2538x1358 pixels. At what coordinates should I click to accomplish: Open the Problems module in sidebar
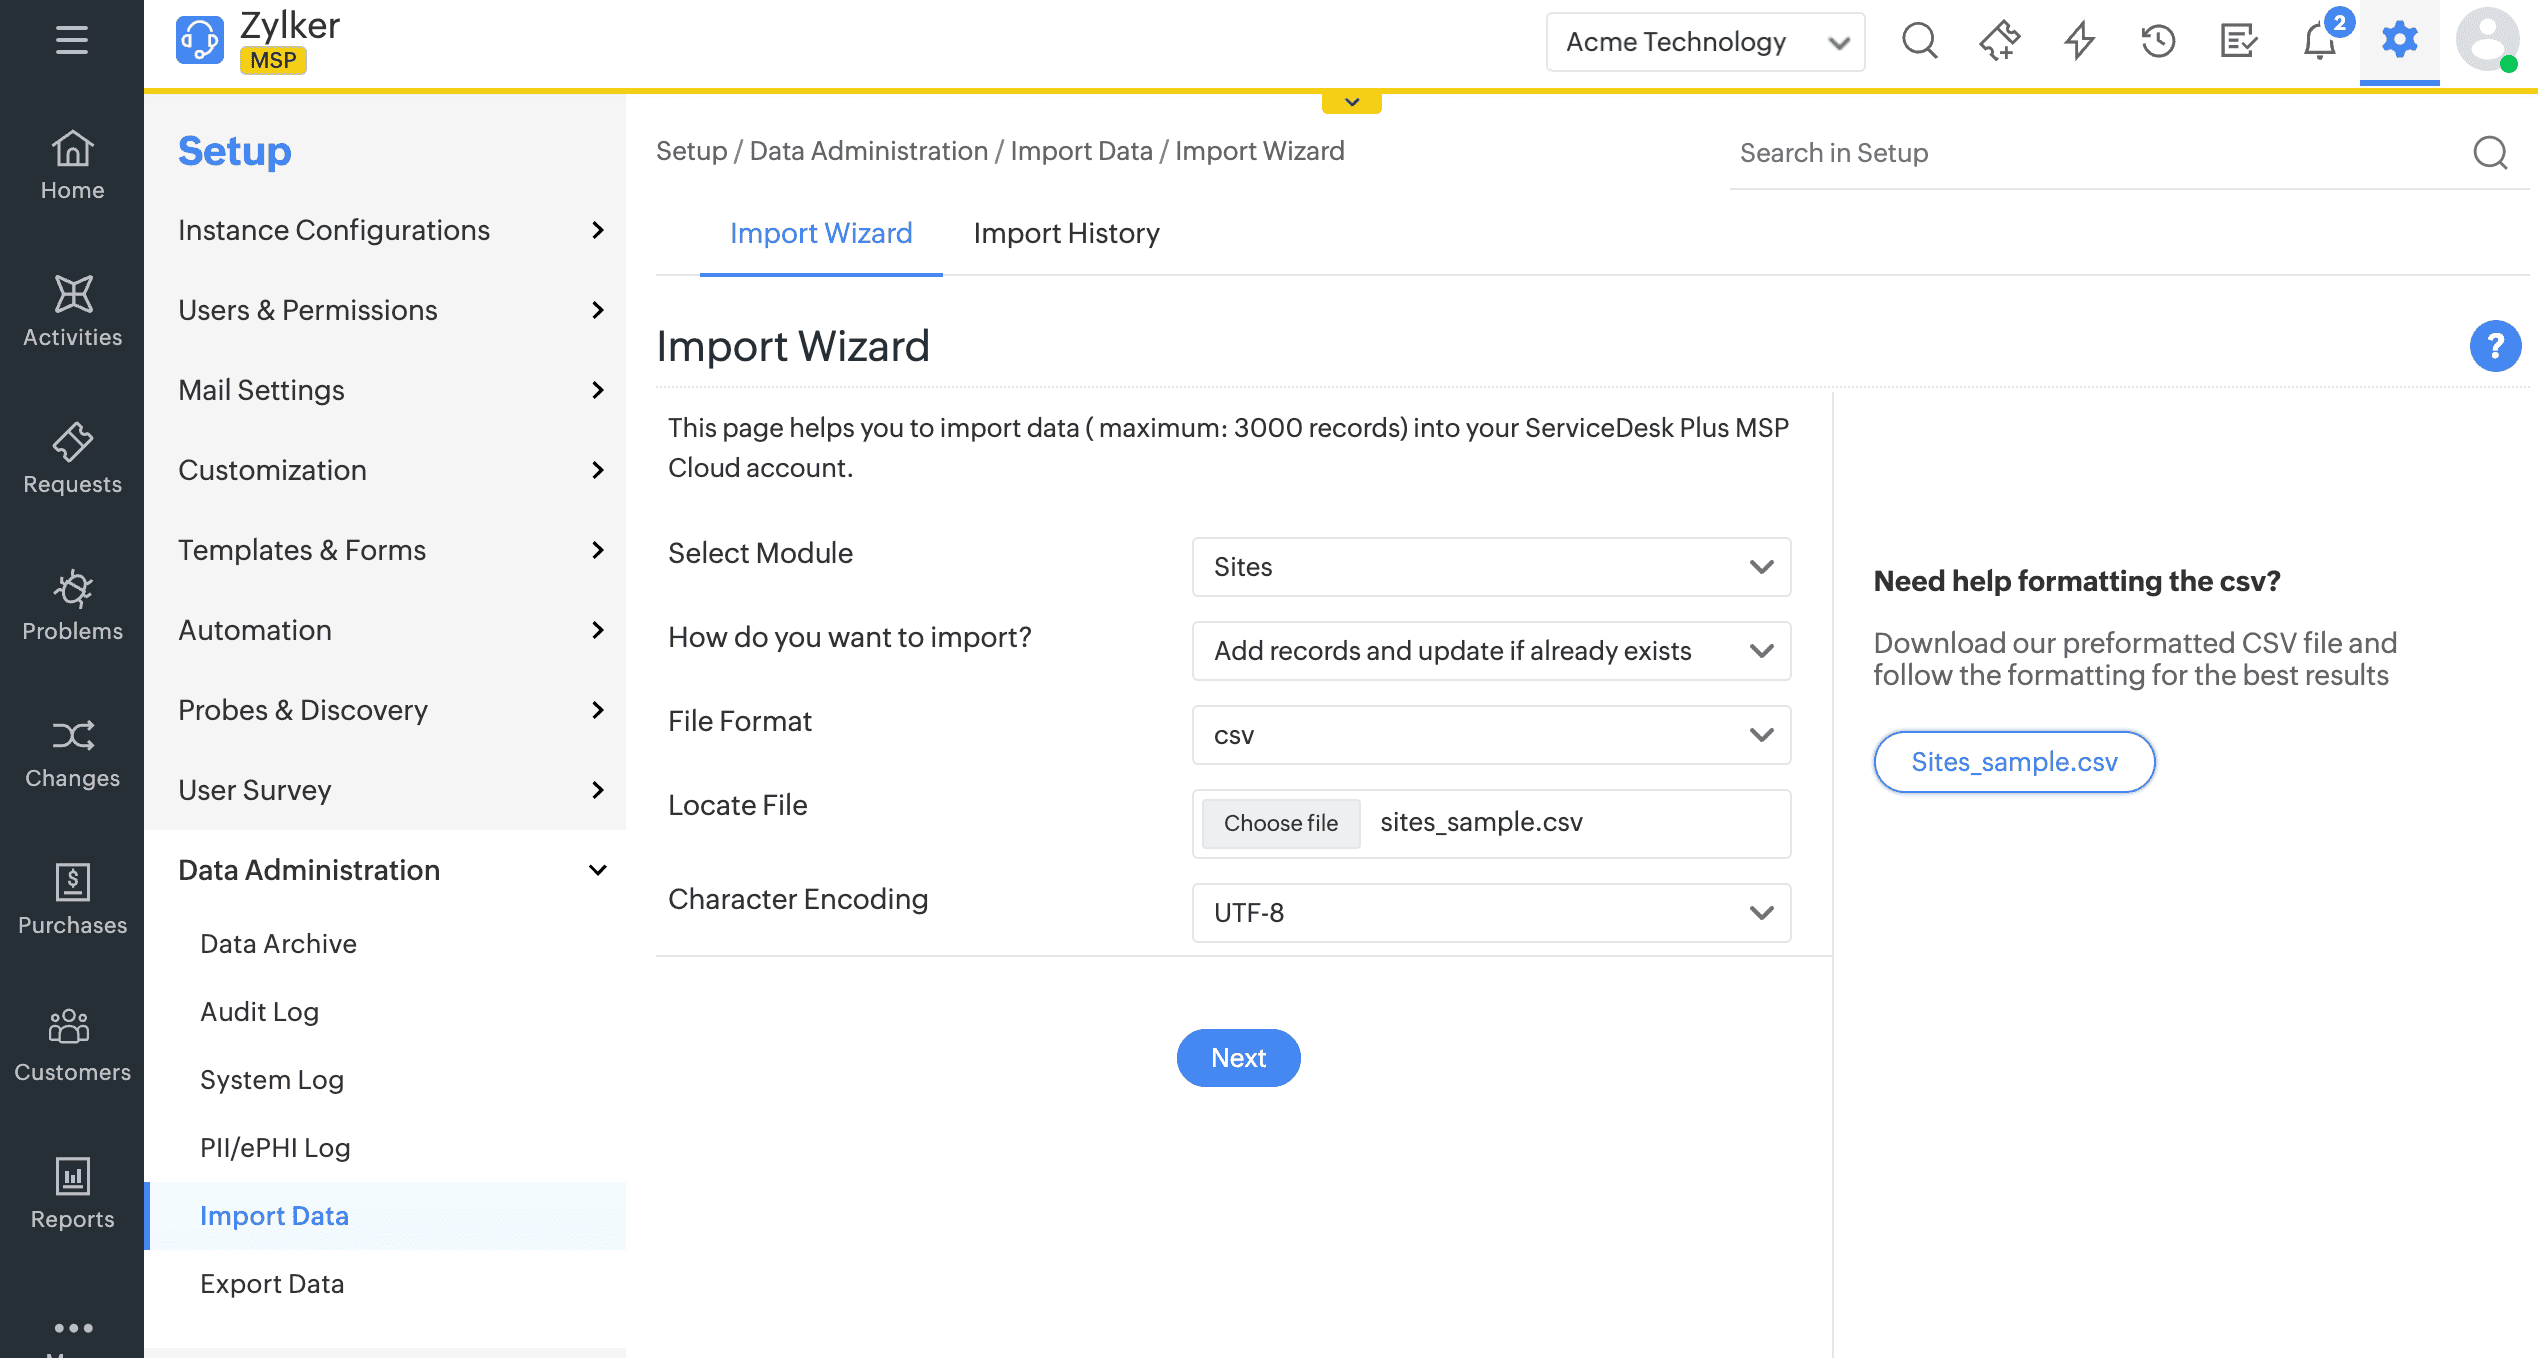[72, 604]
